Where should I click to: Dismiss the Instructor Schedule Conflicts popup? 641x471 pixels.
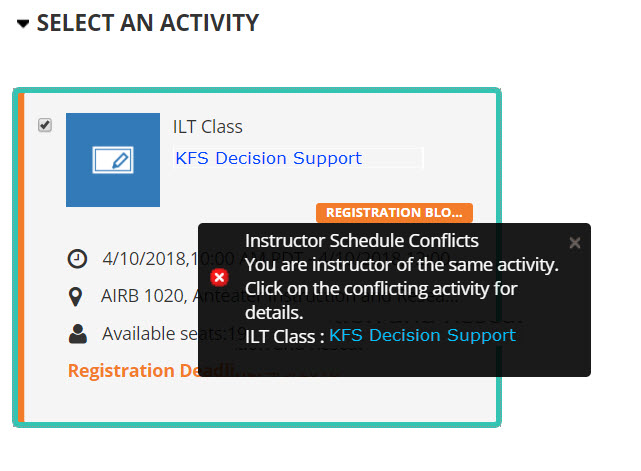click(x=575, y=243)
